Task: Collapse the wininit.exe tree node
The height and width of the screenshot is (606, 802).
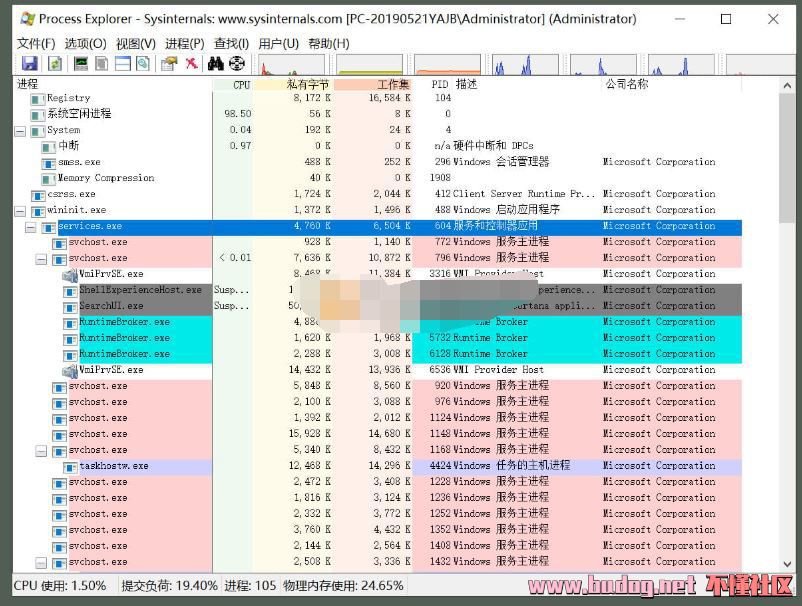Action: tap(20, 211)
